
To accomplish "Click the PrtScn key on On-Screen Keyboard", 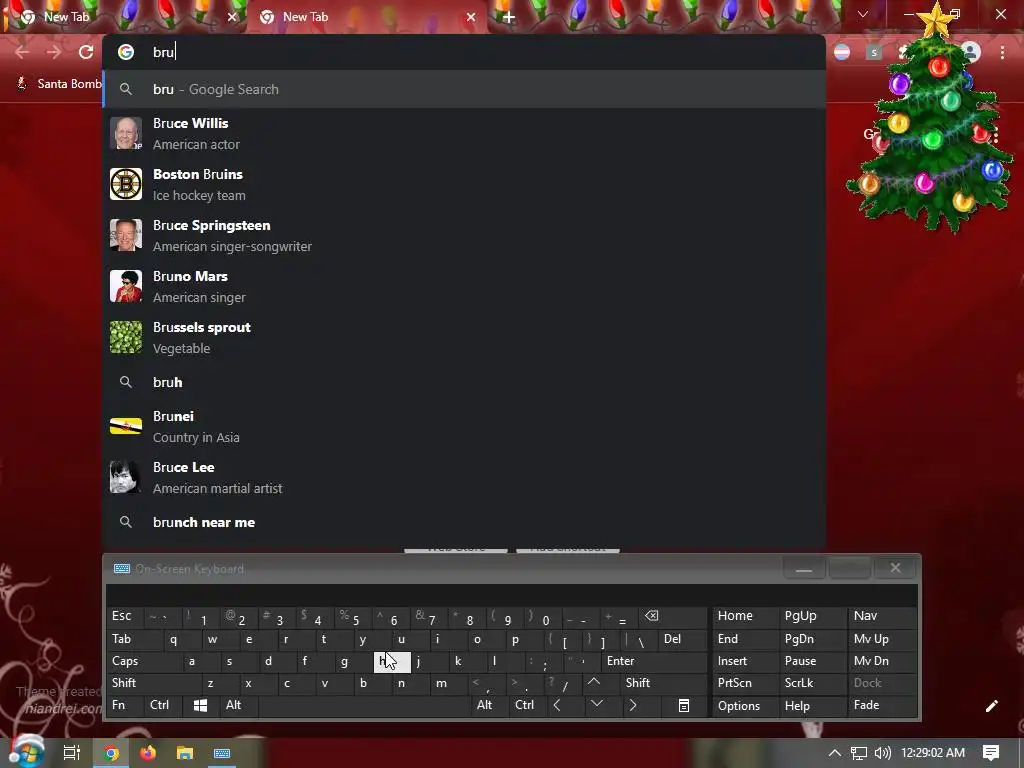I will (744, 683).
